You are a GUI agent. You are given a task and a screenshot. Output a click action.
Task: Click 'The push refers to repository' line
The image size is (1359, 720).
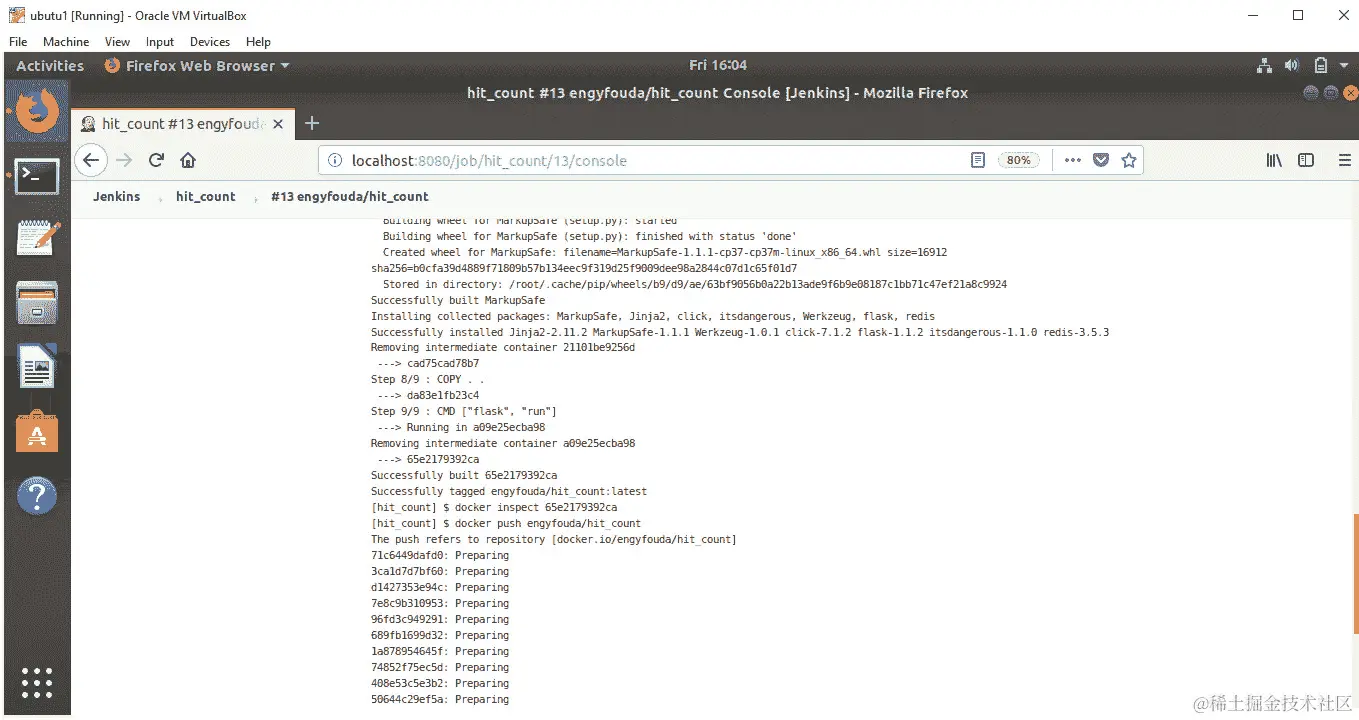point(554,540)
